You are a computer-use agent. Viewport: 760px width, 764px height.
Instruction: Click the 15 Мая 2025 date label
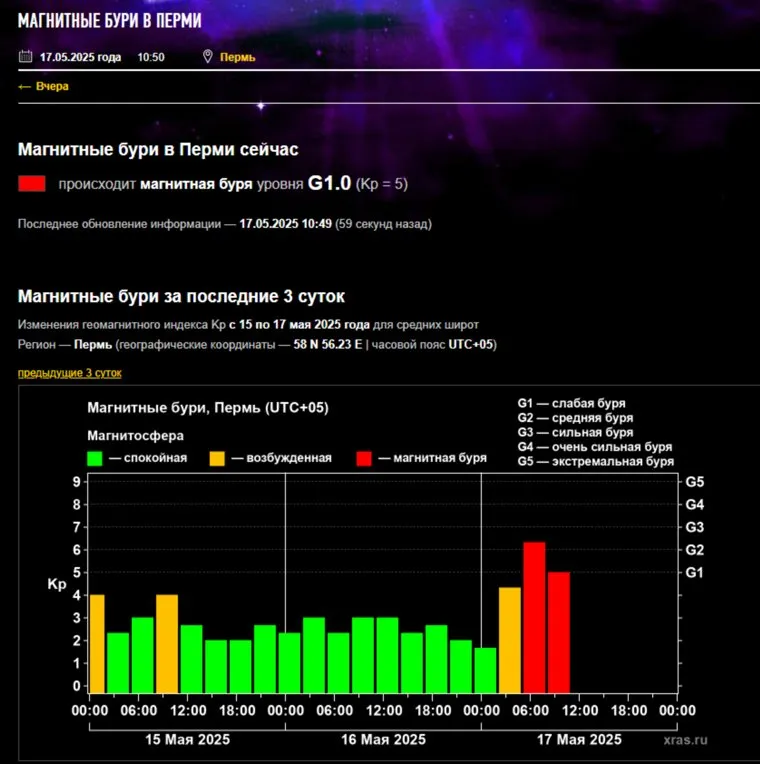pos(187,740)
